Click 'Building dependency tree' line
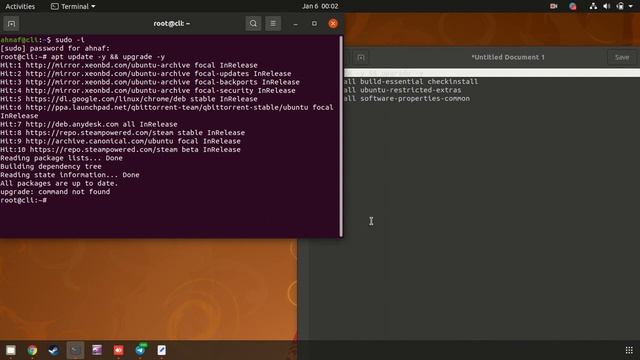The height and width of the screenshot is (360, 640). pyautogui.click(x=51, y=167)
